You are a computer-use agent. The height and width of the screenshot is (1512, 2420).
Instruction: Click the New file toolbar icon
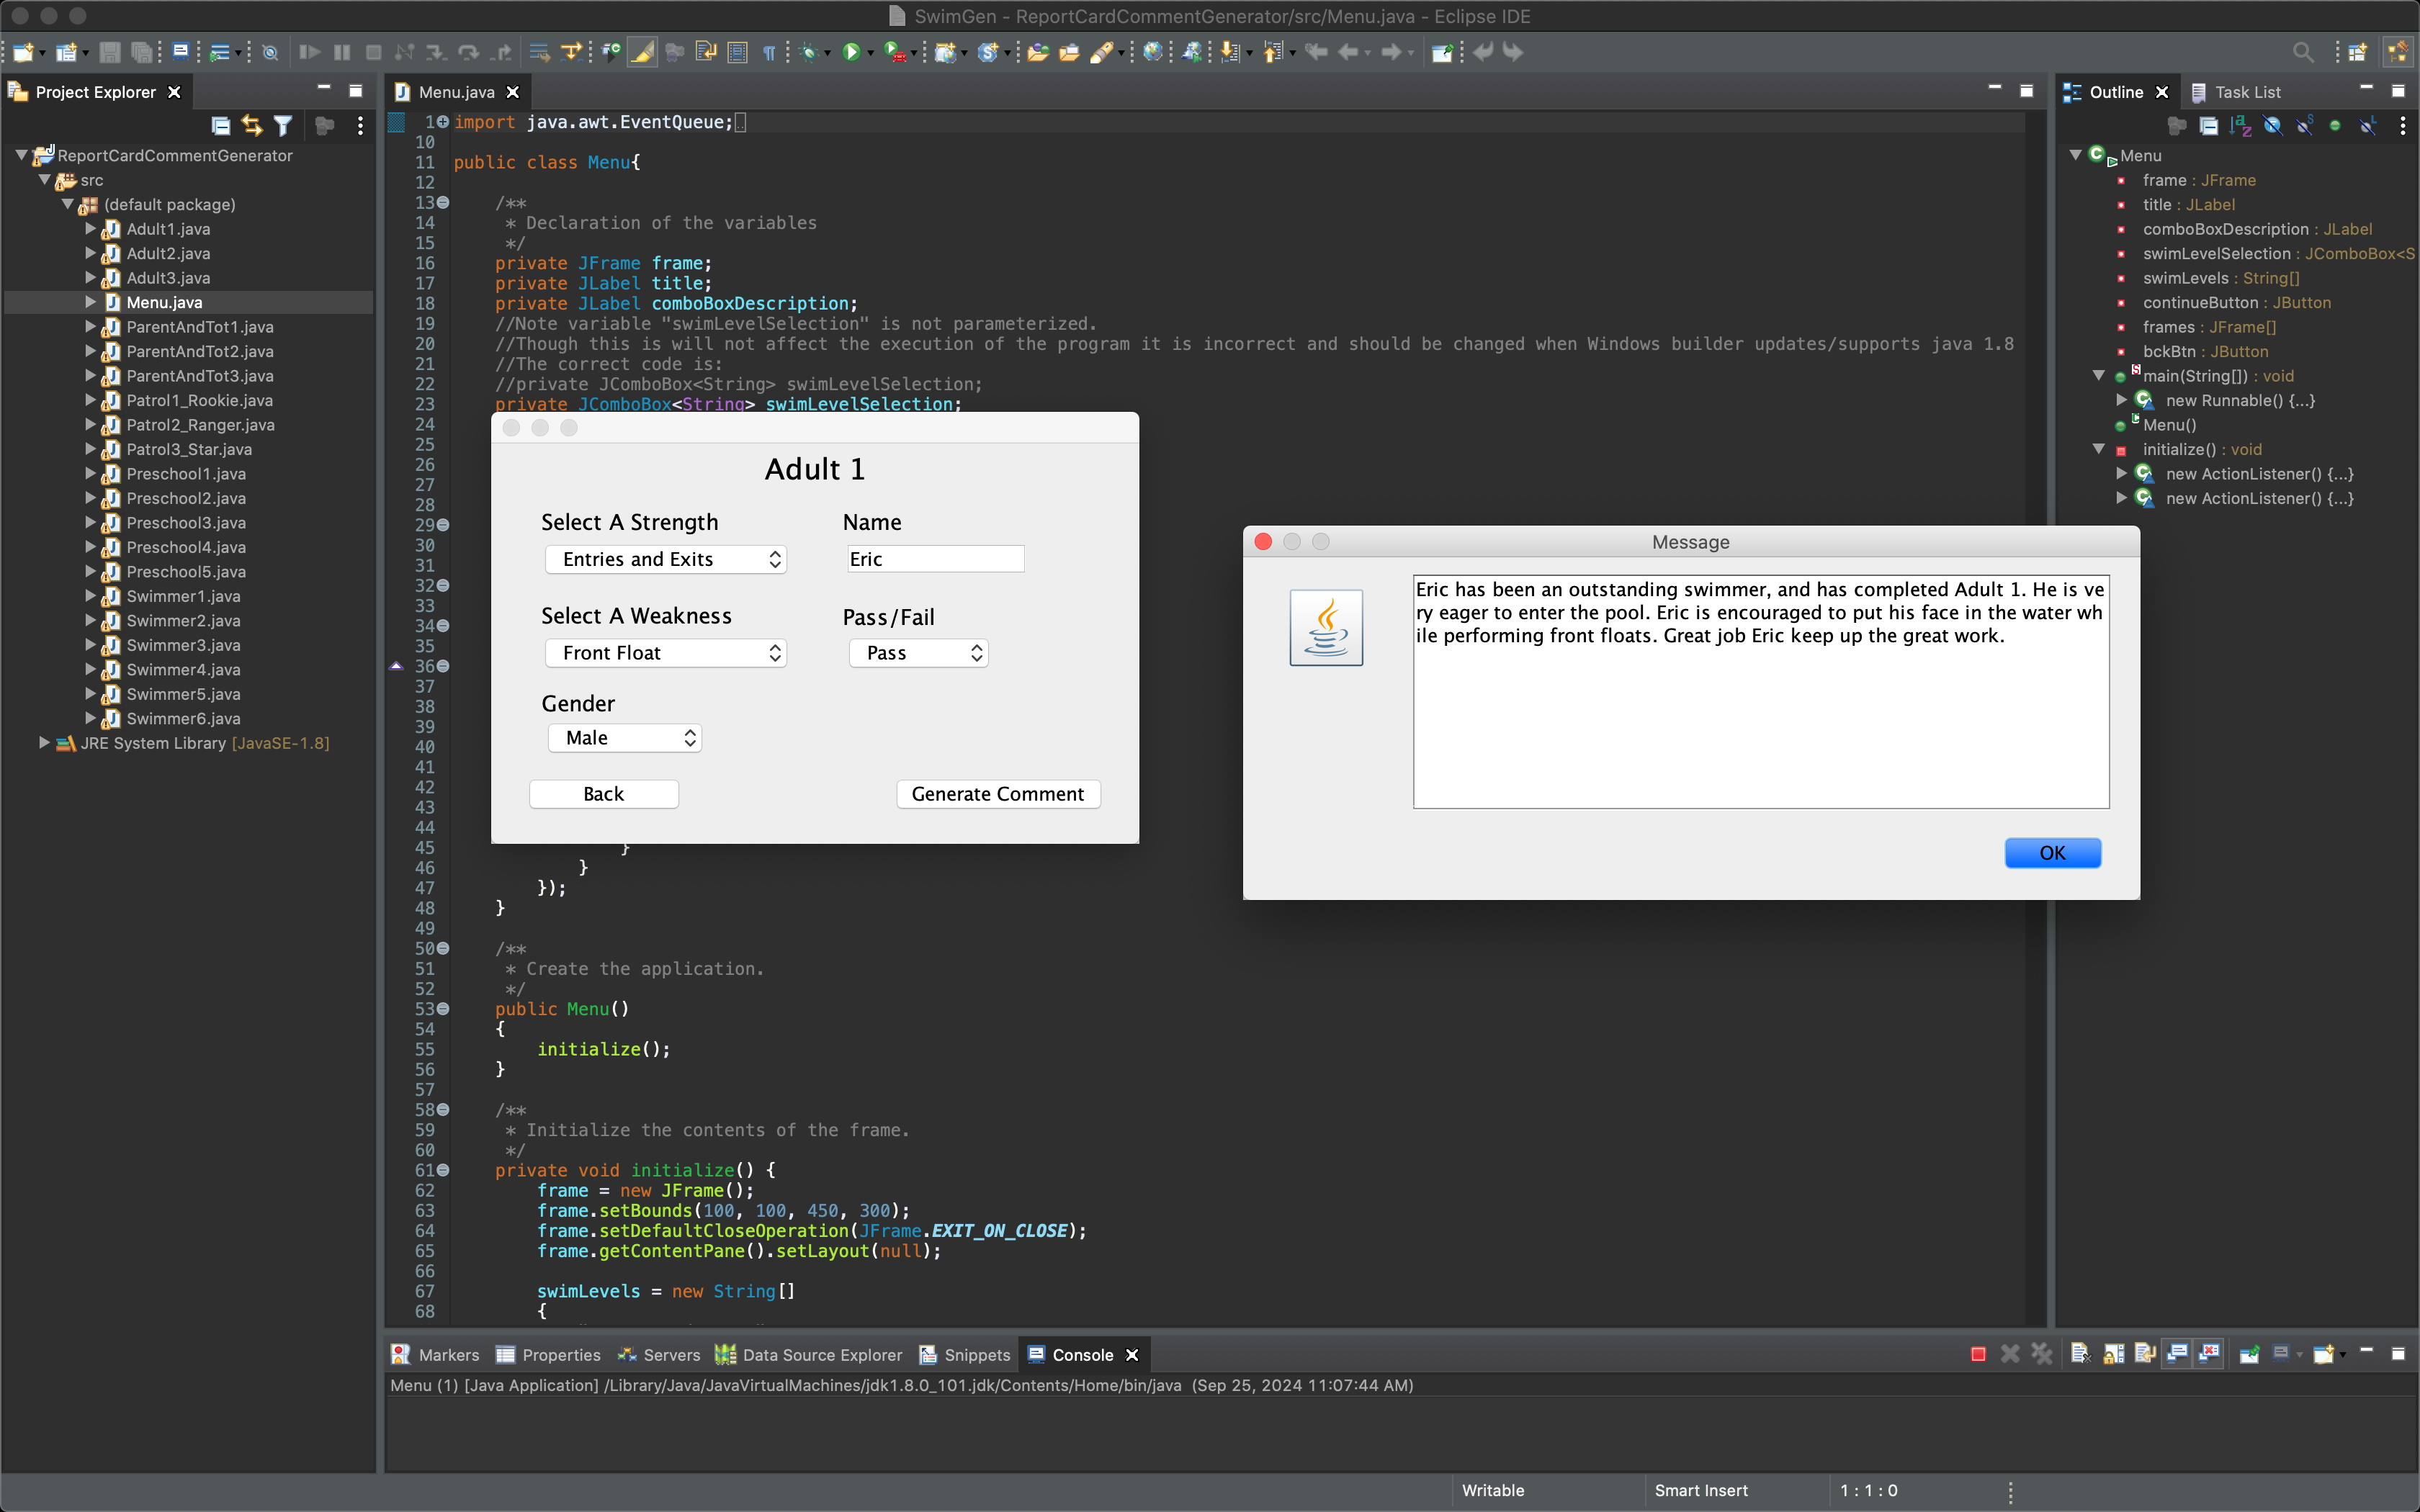click(x=22, y=52)
